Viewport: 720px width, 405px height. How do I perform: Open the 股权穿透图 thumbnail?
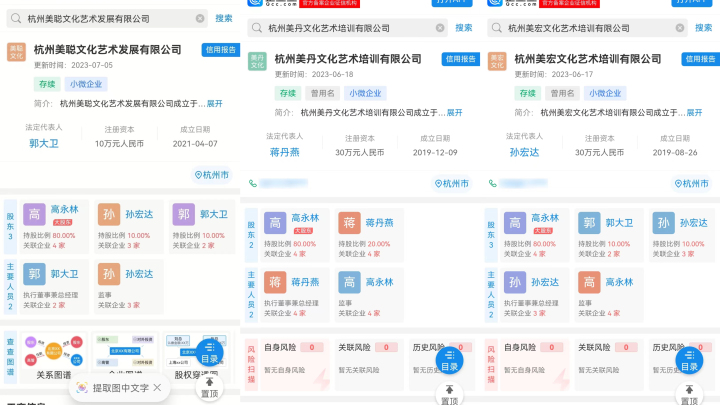coord(196,356)
